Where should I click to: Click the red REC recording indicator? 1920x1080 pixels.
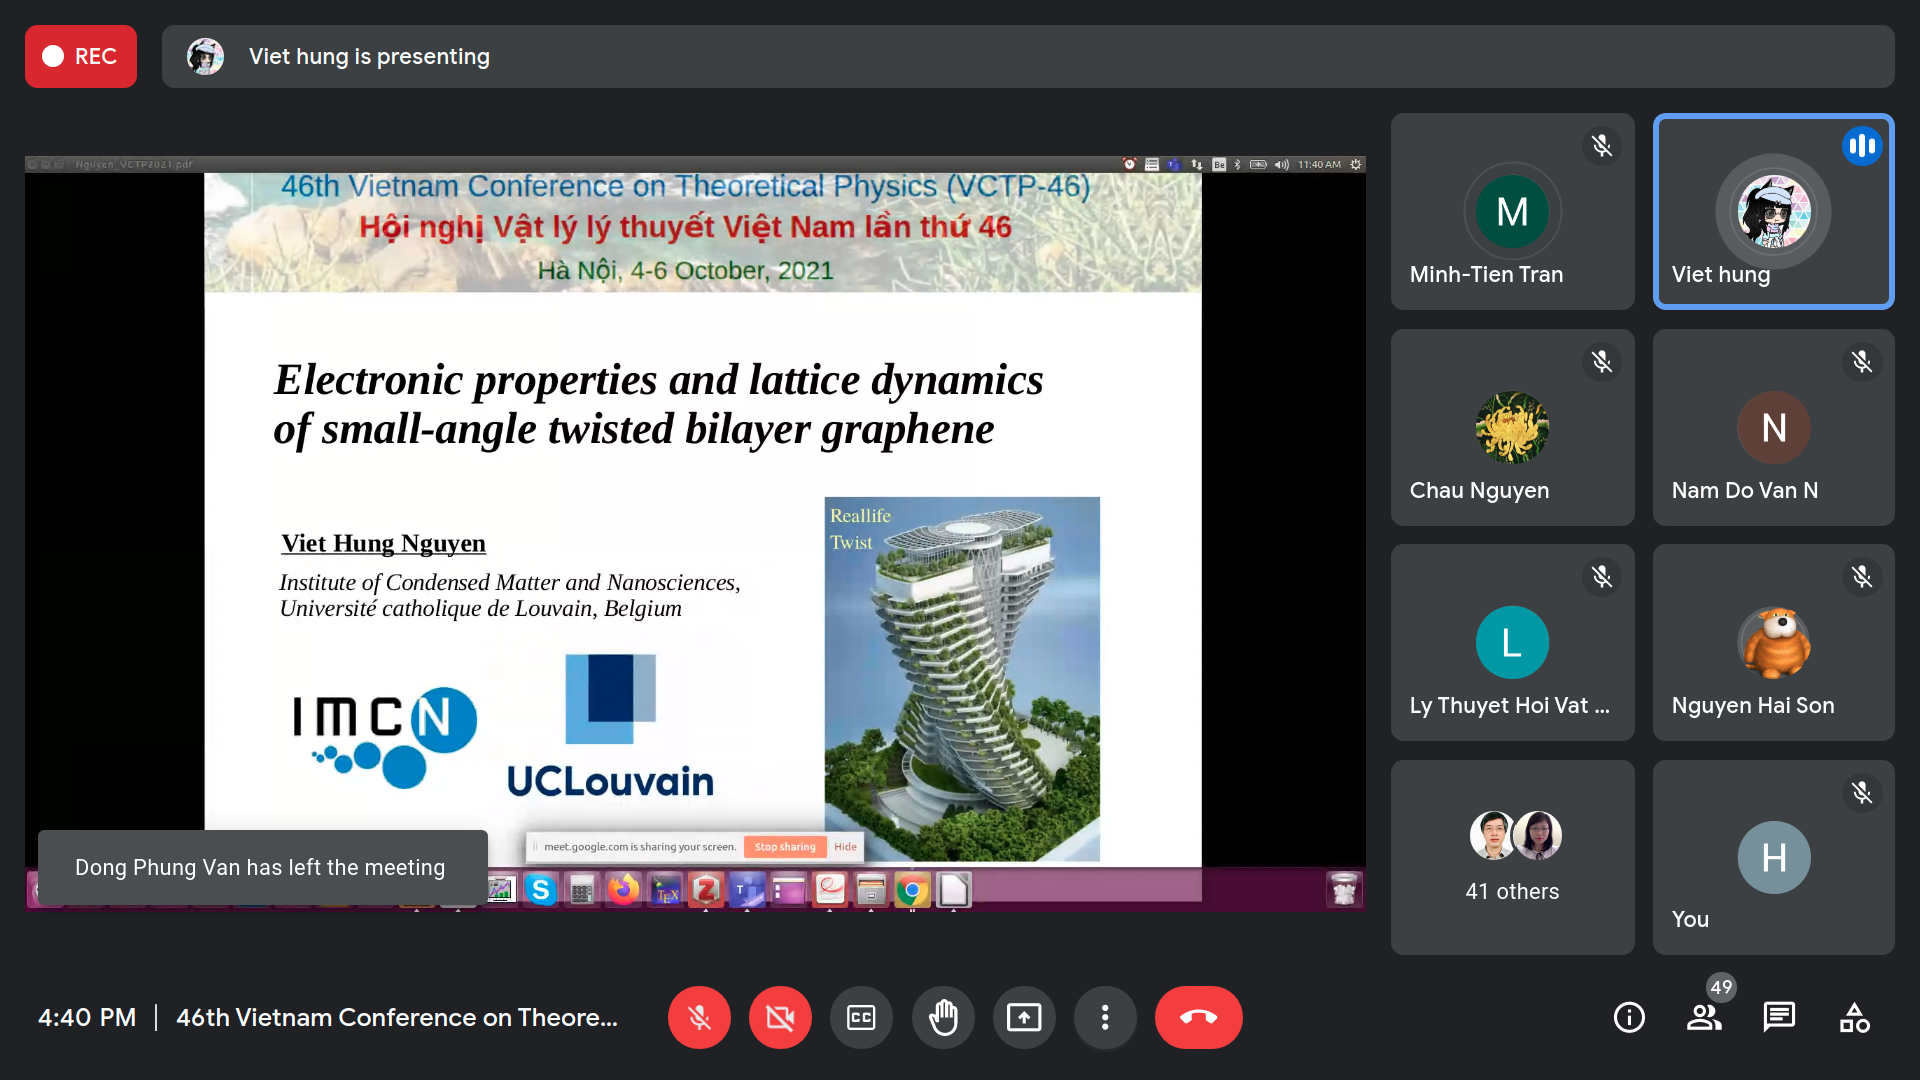(x=80, y=56)
